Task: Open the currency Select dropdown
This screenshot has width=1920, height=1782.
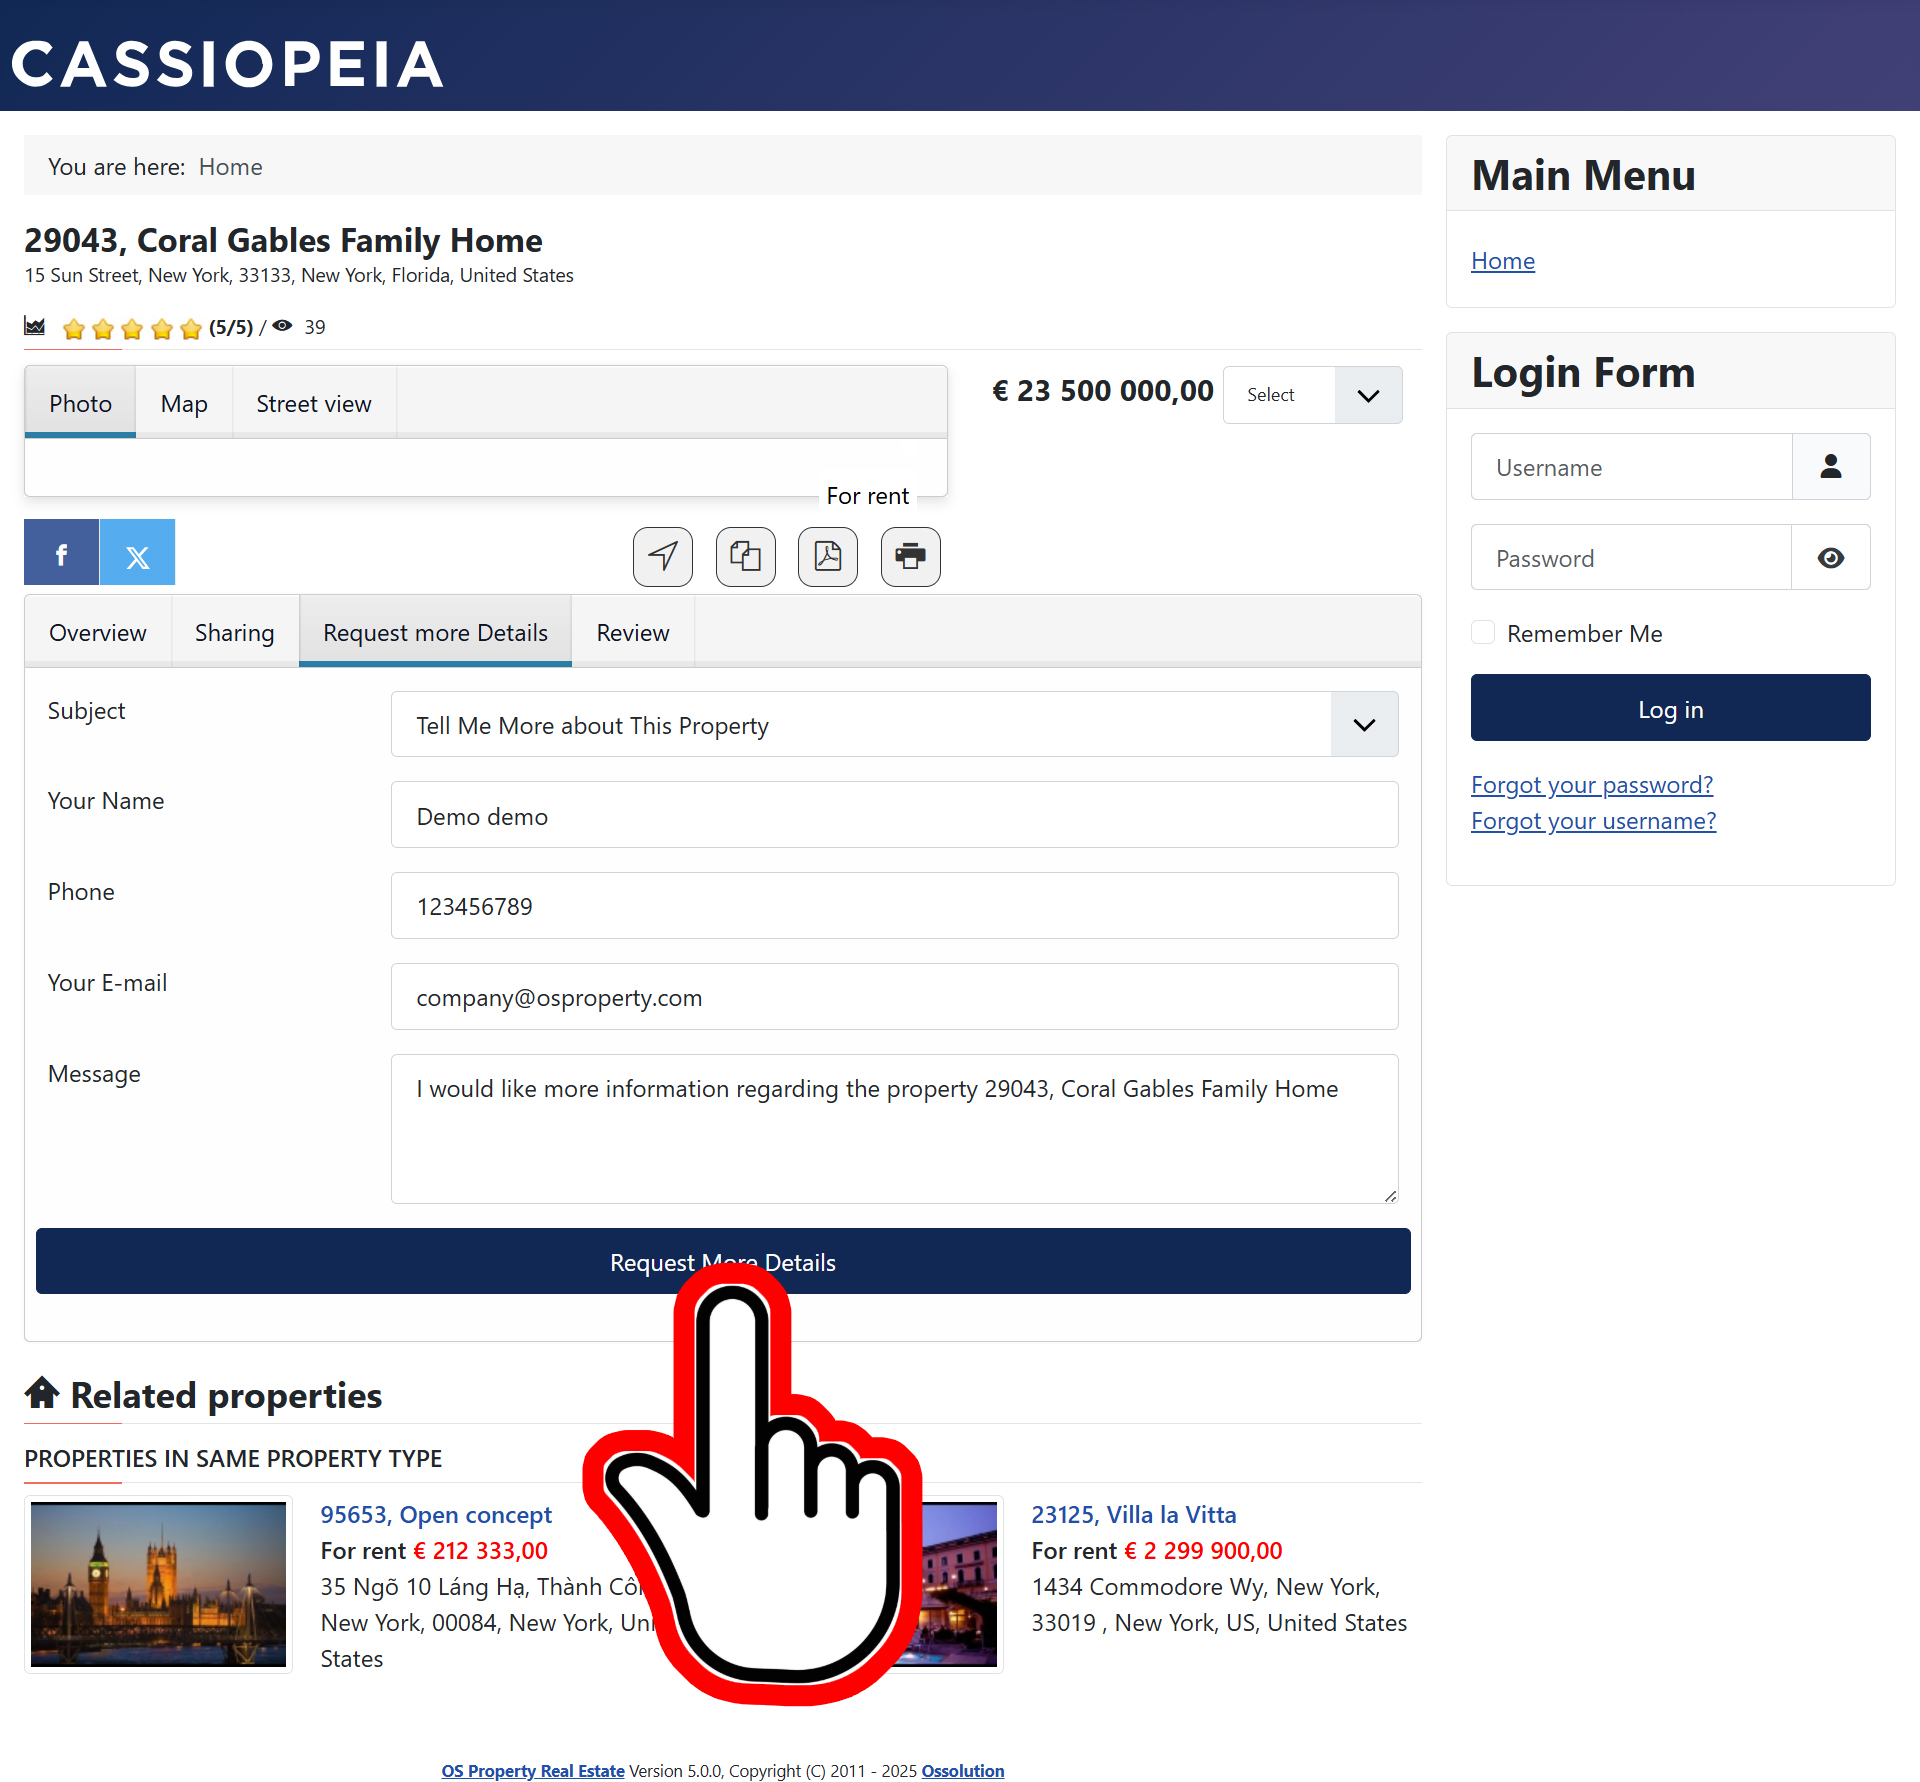Action: [1313, 395]
